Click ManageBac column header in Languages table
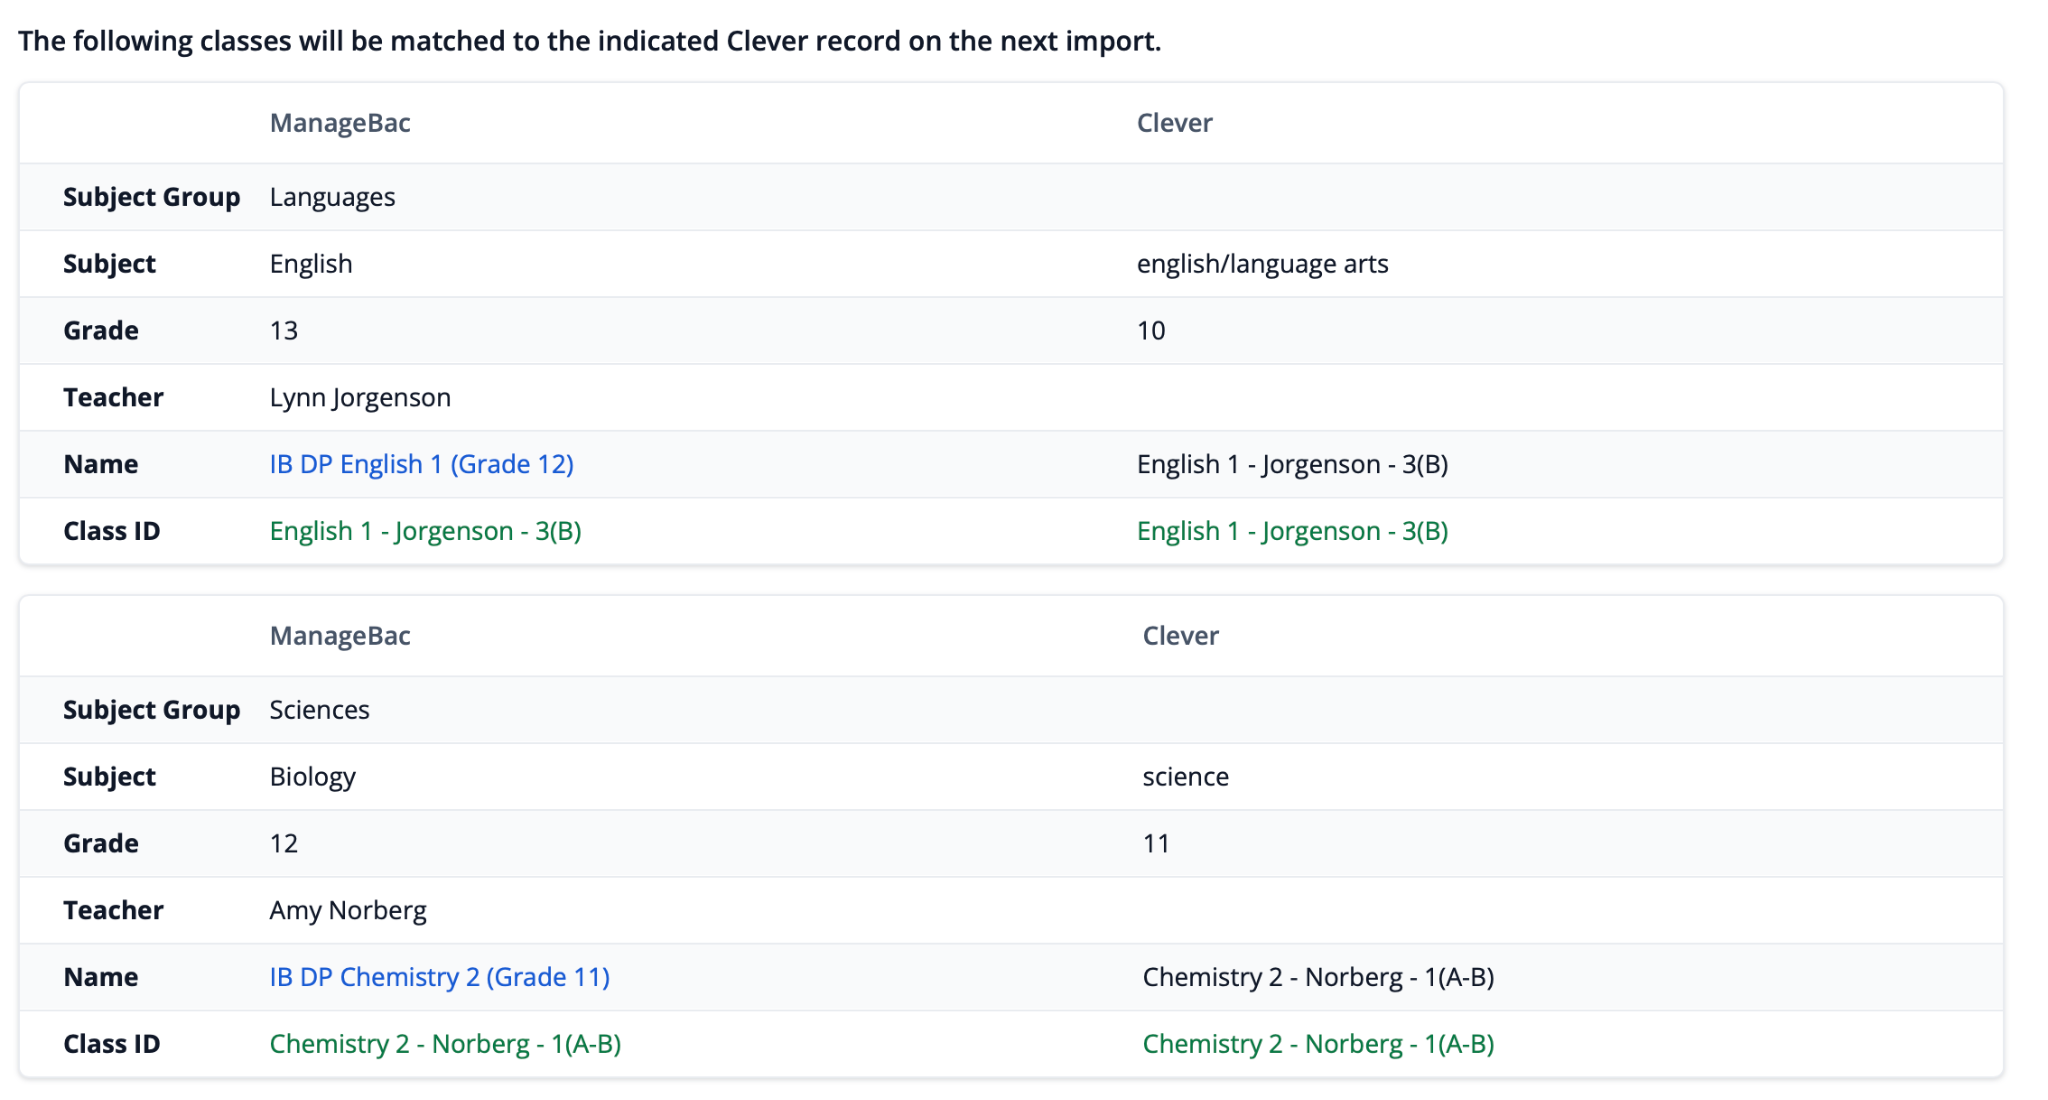 (340, 123)
